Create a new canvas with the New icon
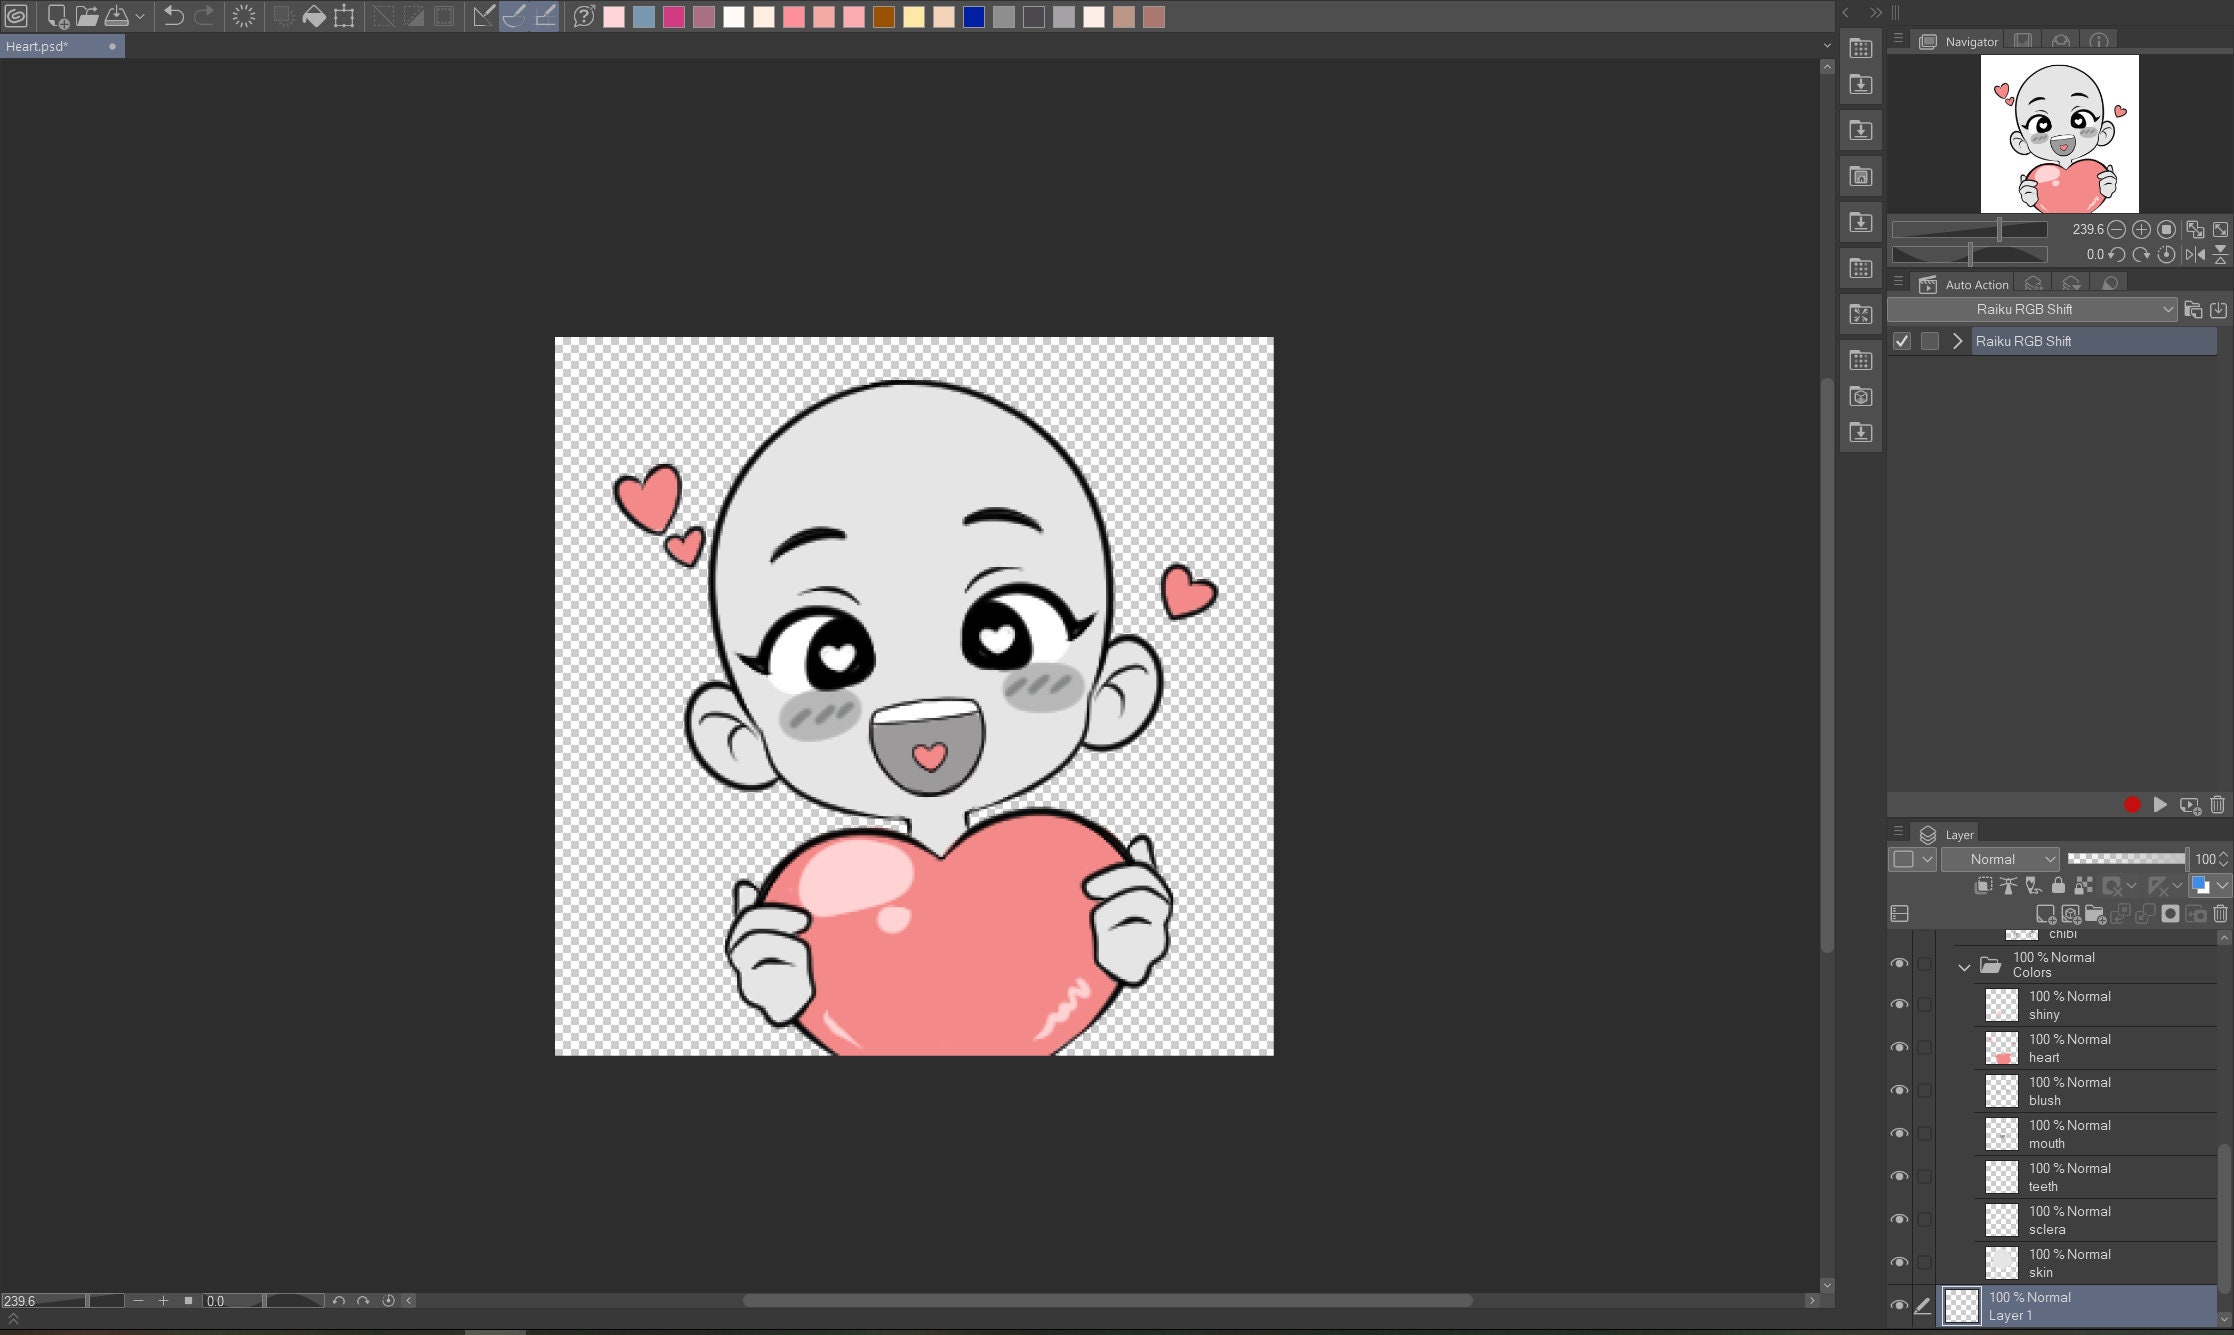 click(57, 16)
